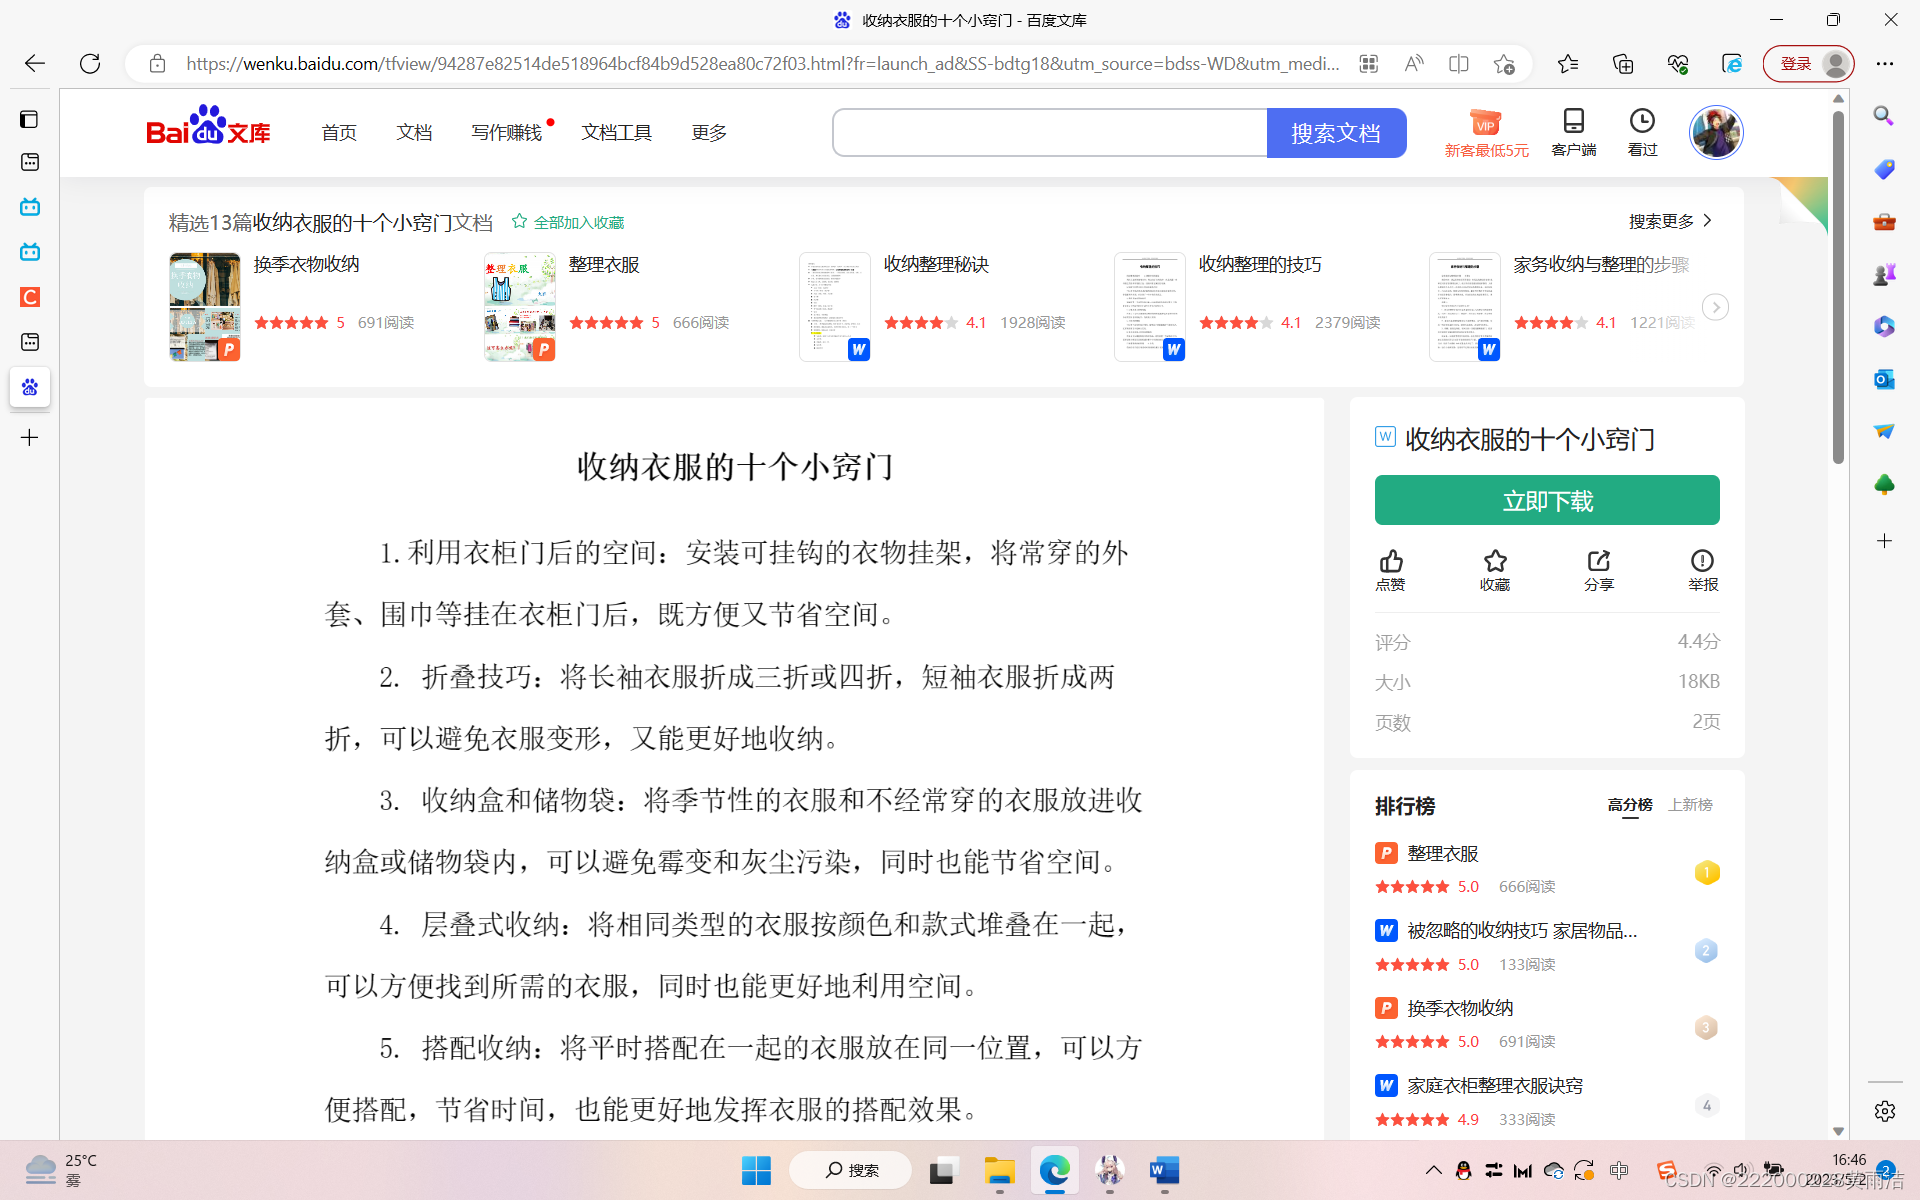Click the Baidu 文库 logo
This screenshot has width=1920, height=1200.
(208, 128)
